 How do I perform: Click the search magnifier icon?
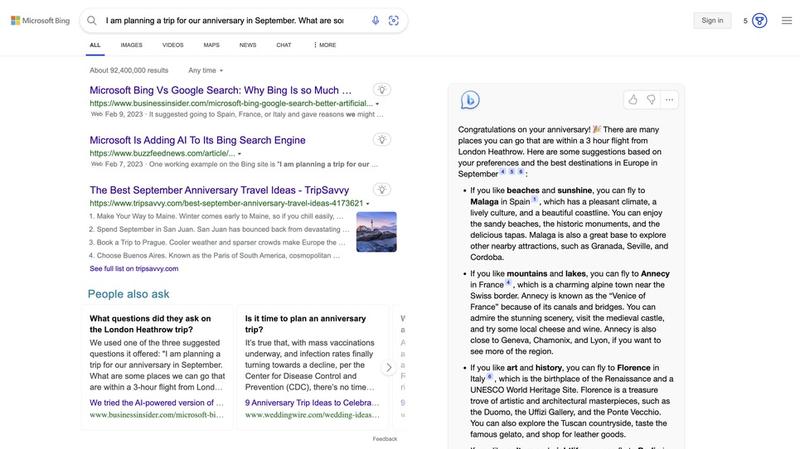(92, 20)
